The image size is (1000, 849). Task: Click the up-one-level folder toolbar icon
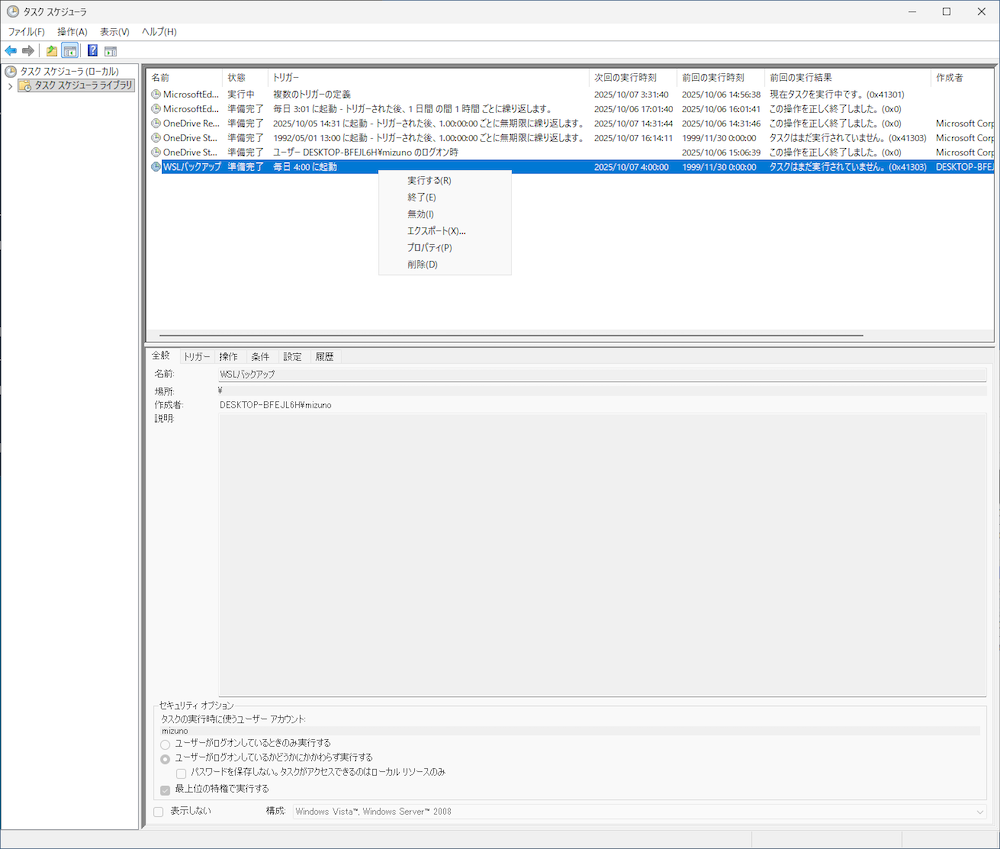pyautogui.click(x=52, y=51)
